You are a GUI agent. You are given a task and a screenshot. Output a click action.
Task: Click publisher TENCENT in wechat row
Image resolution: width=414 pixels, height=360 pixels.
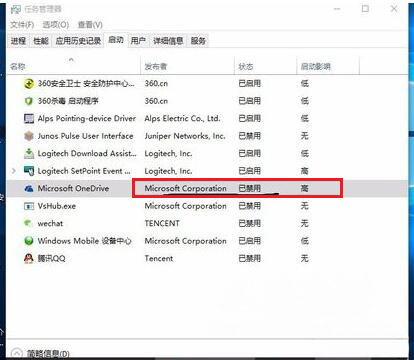click(162, 223)
